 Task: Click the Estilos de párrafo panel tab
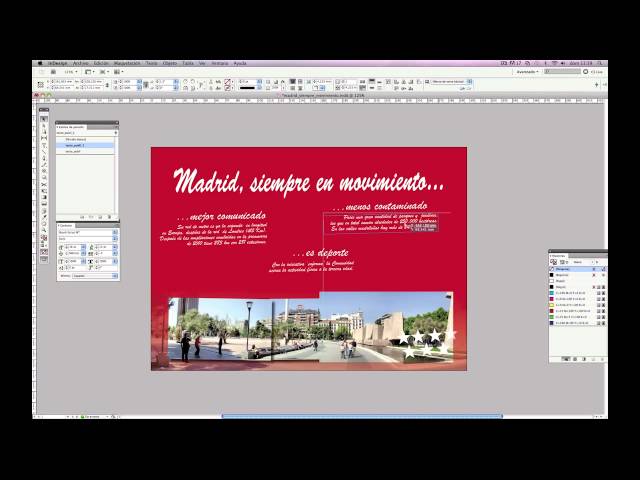[x=70, y=127]
